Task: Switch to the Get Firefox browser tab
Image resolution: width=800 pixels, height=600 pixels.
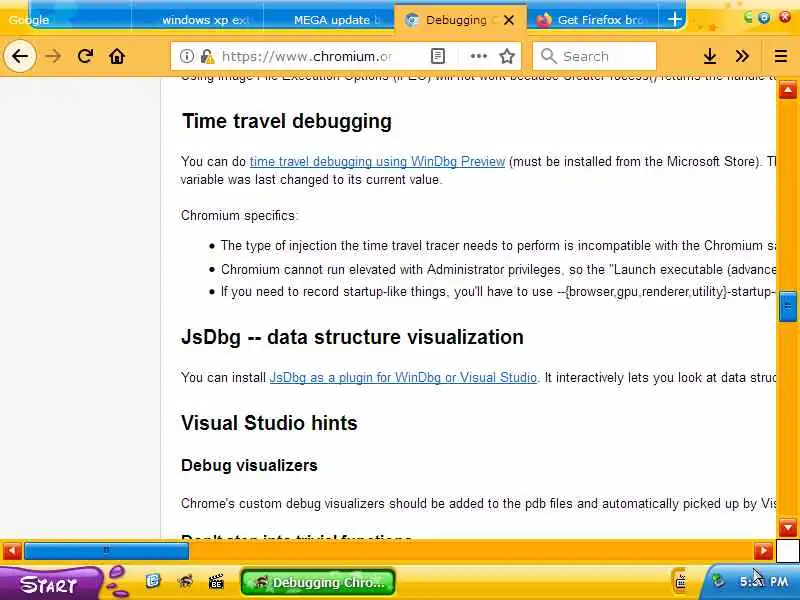Action: point(593,20)
